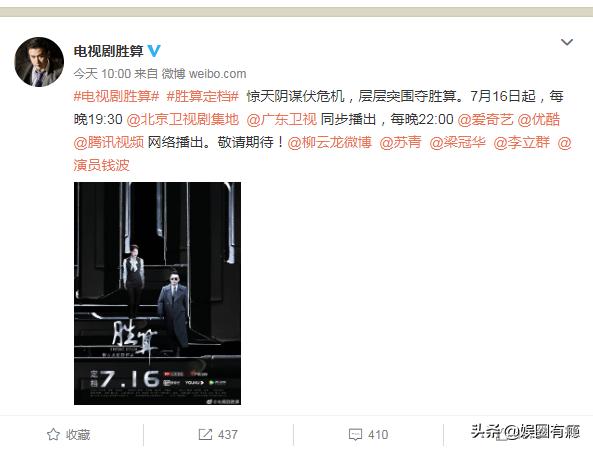Image resolution: width=593 pixels, height=452 pixels.
Task: Open the @优酷 mention link
Action: pyautogui.click(x=539, y=120)
